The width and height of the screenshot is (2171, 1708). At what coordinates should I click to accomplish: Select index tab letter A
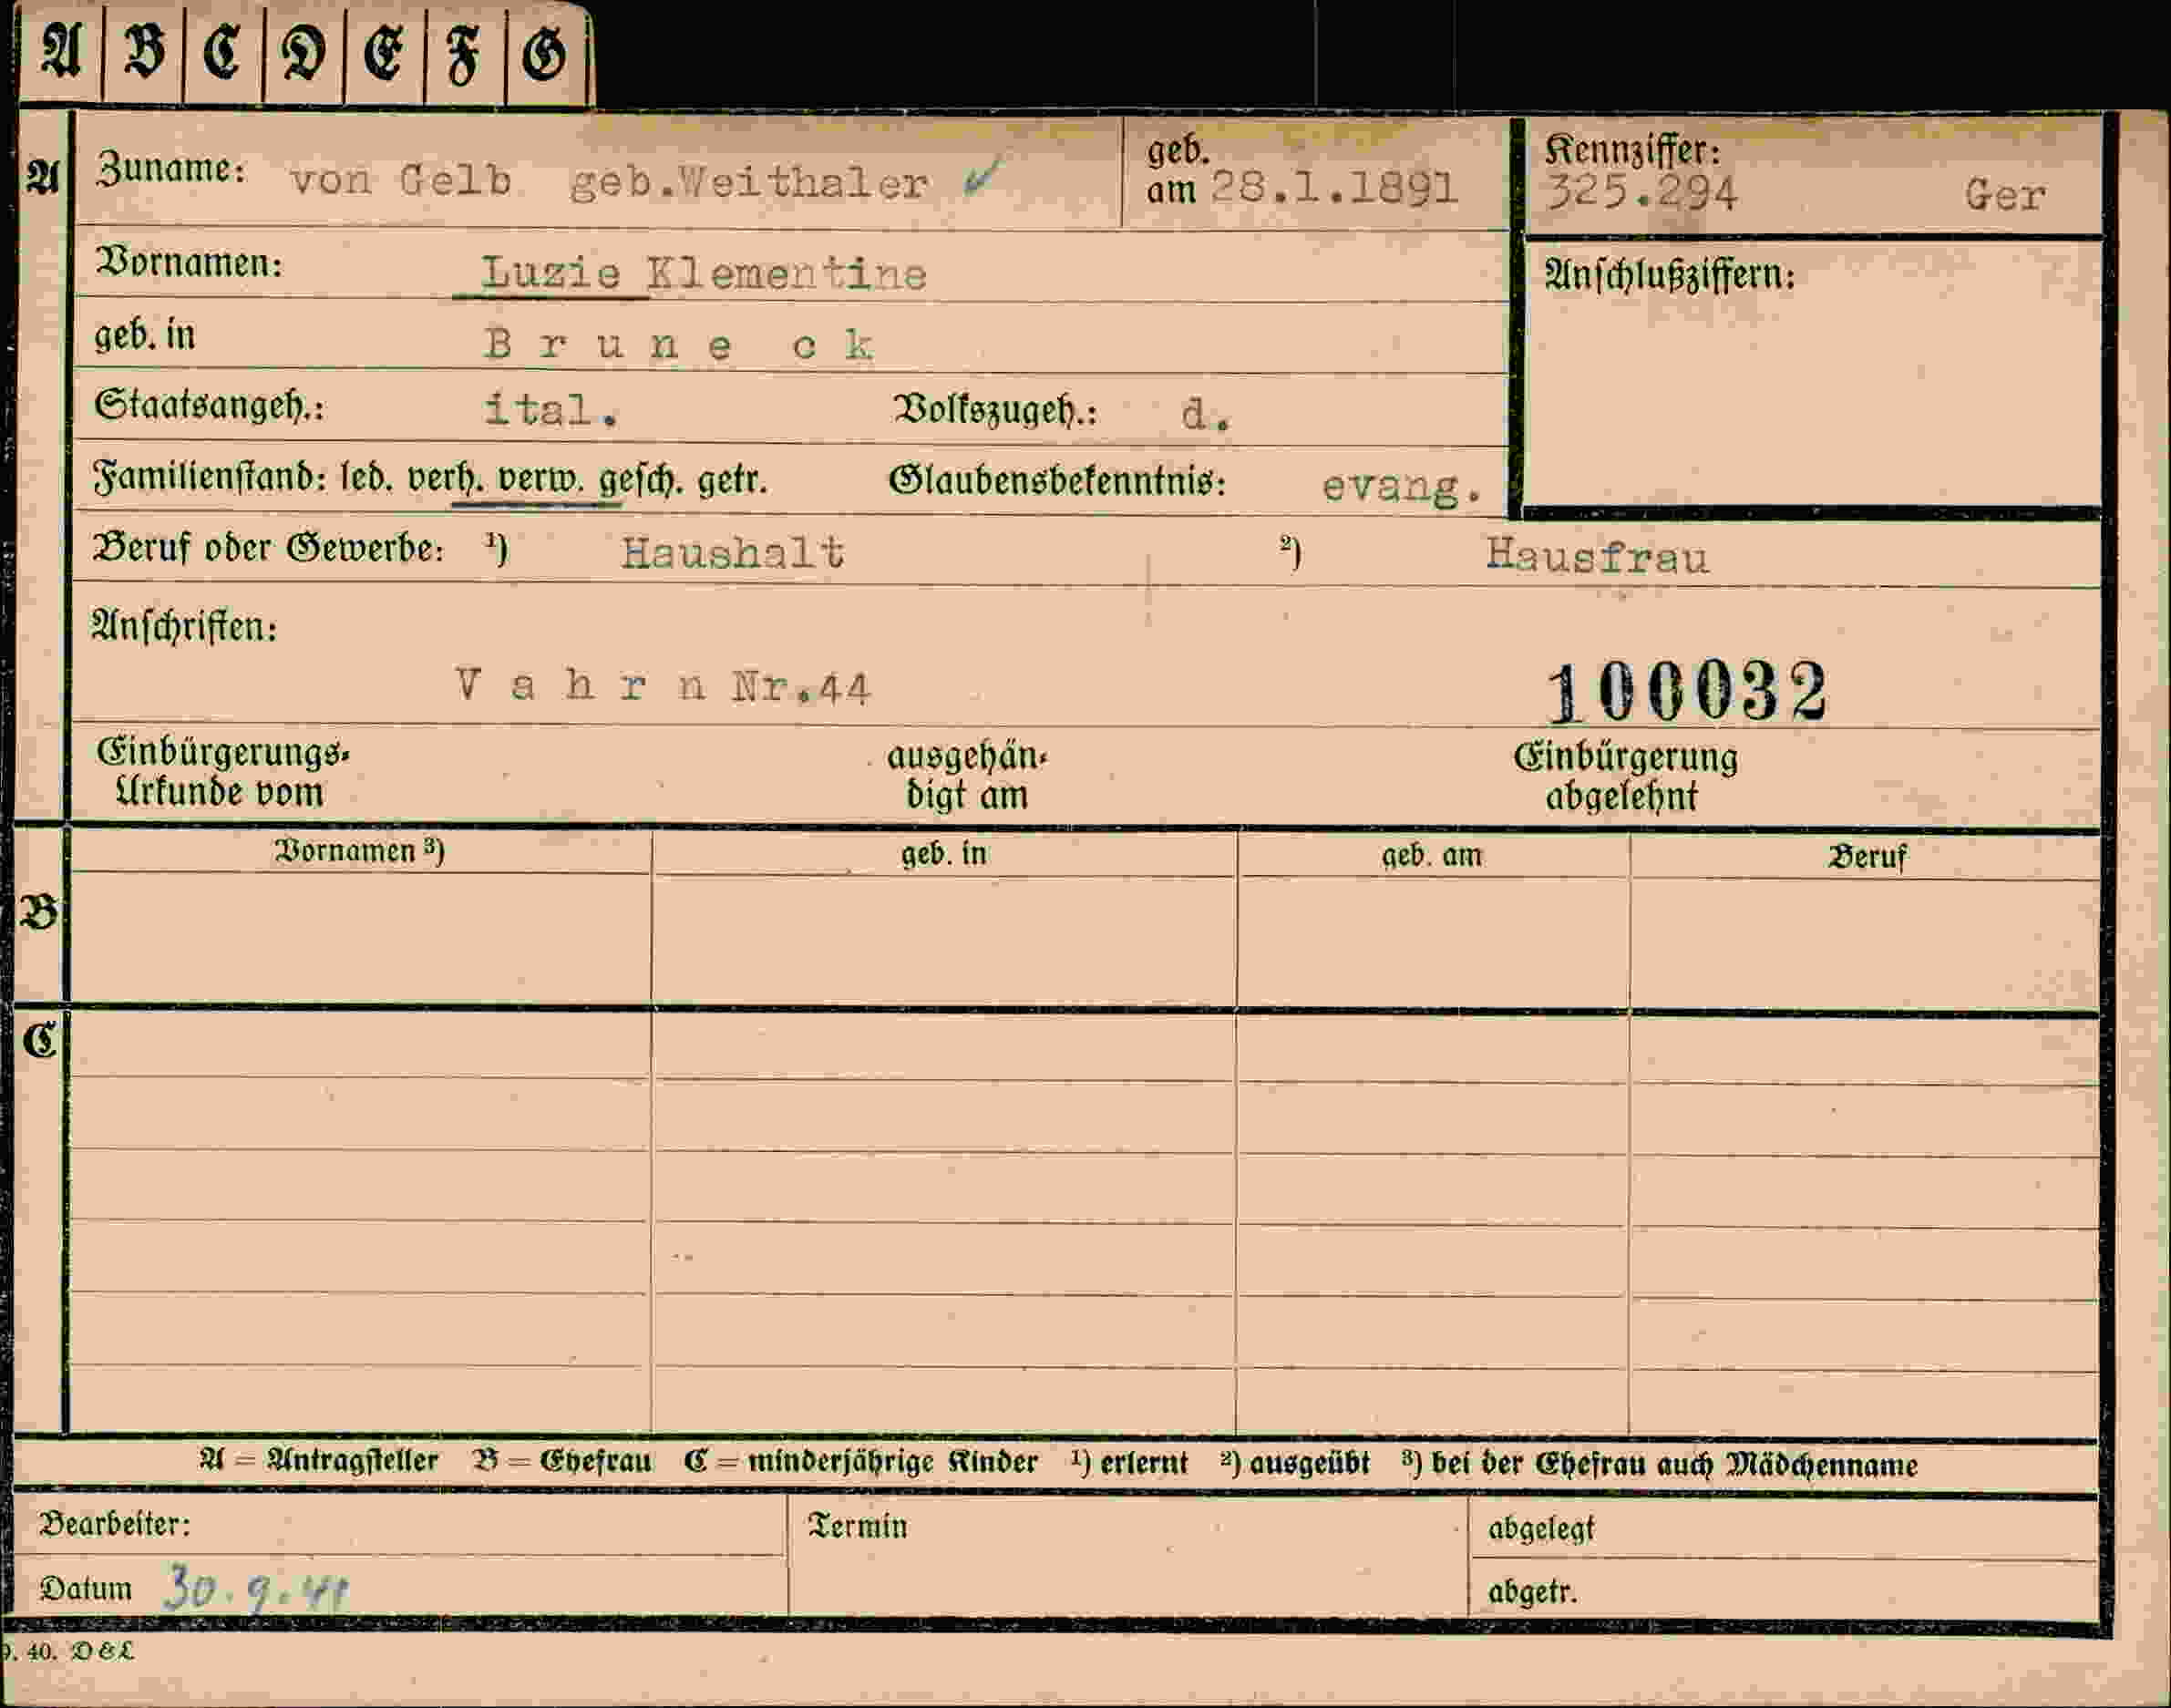tap(61, 52)
